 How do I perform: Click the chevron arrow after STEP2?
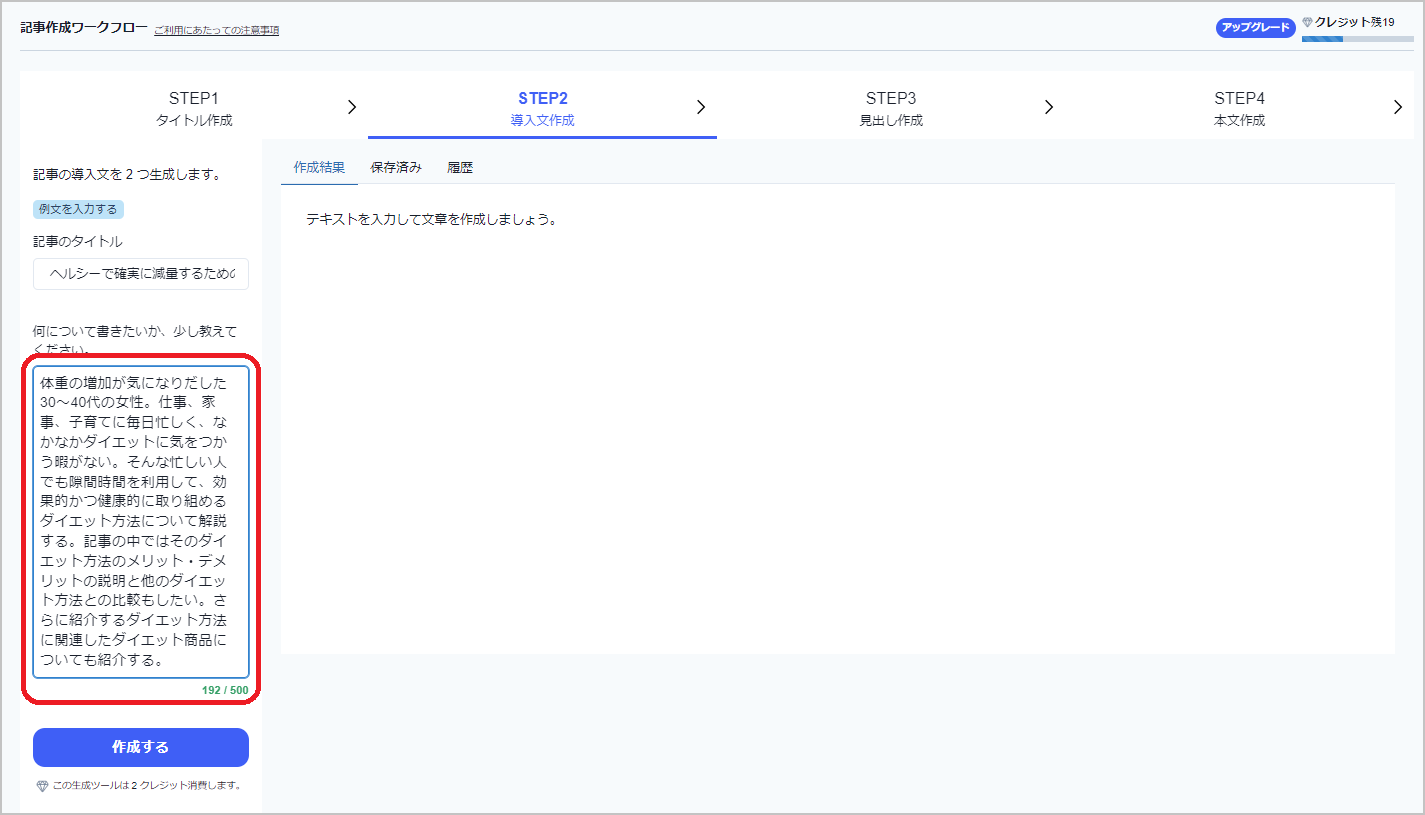click(x=701, y=108)
